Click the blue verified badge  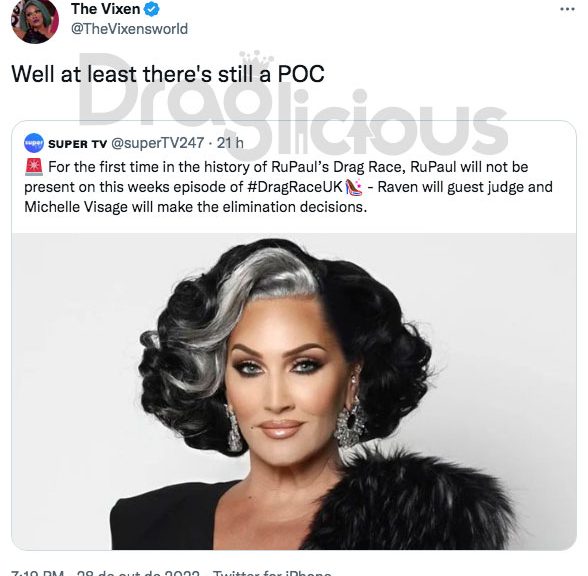click(152, 9)
